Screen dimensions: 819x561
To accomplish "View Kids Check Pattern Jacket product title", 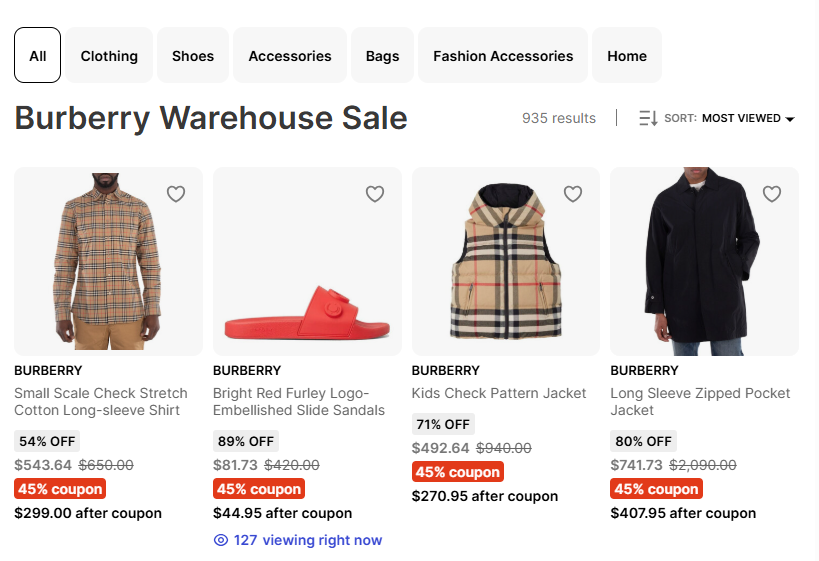I will [x=499, y=394].
